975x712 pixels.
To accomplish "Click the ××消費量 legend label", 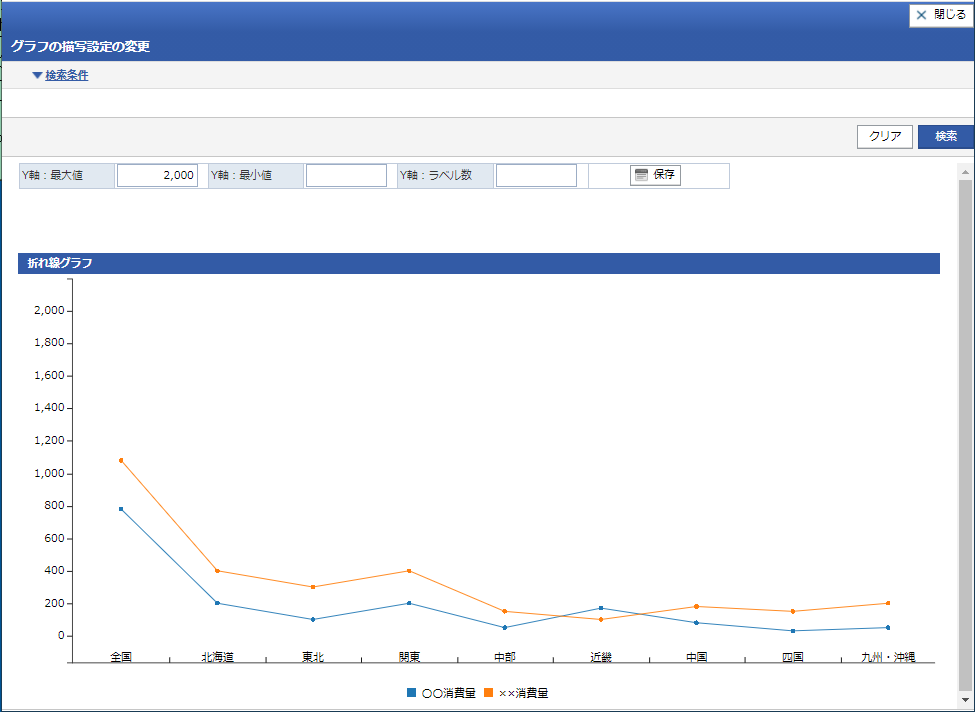I will point(524,693).
